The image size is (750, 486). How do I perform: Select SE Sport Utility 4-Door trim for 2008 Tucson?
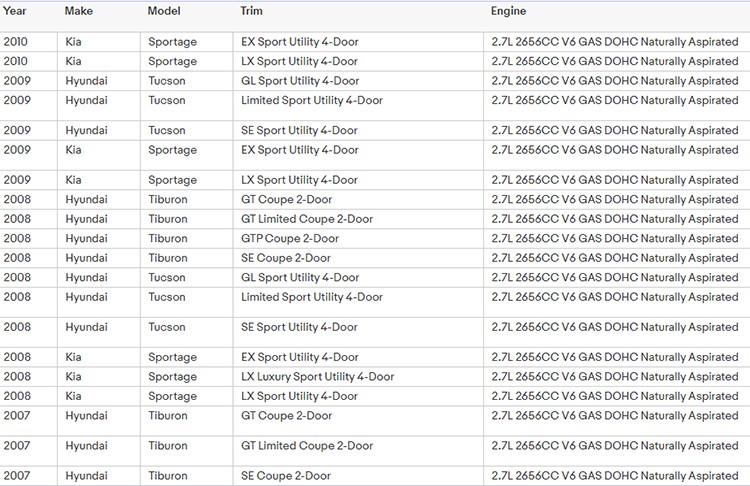tap(299, 327)
